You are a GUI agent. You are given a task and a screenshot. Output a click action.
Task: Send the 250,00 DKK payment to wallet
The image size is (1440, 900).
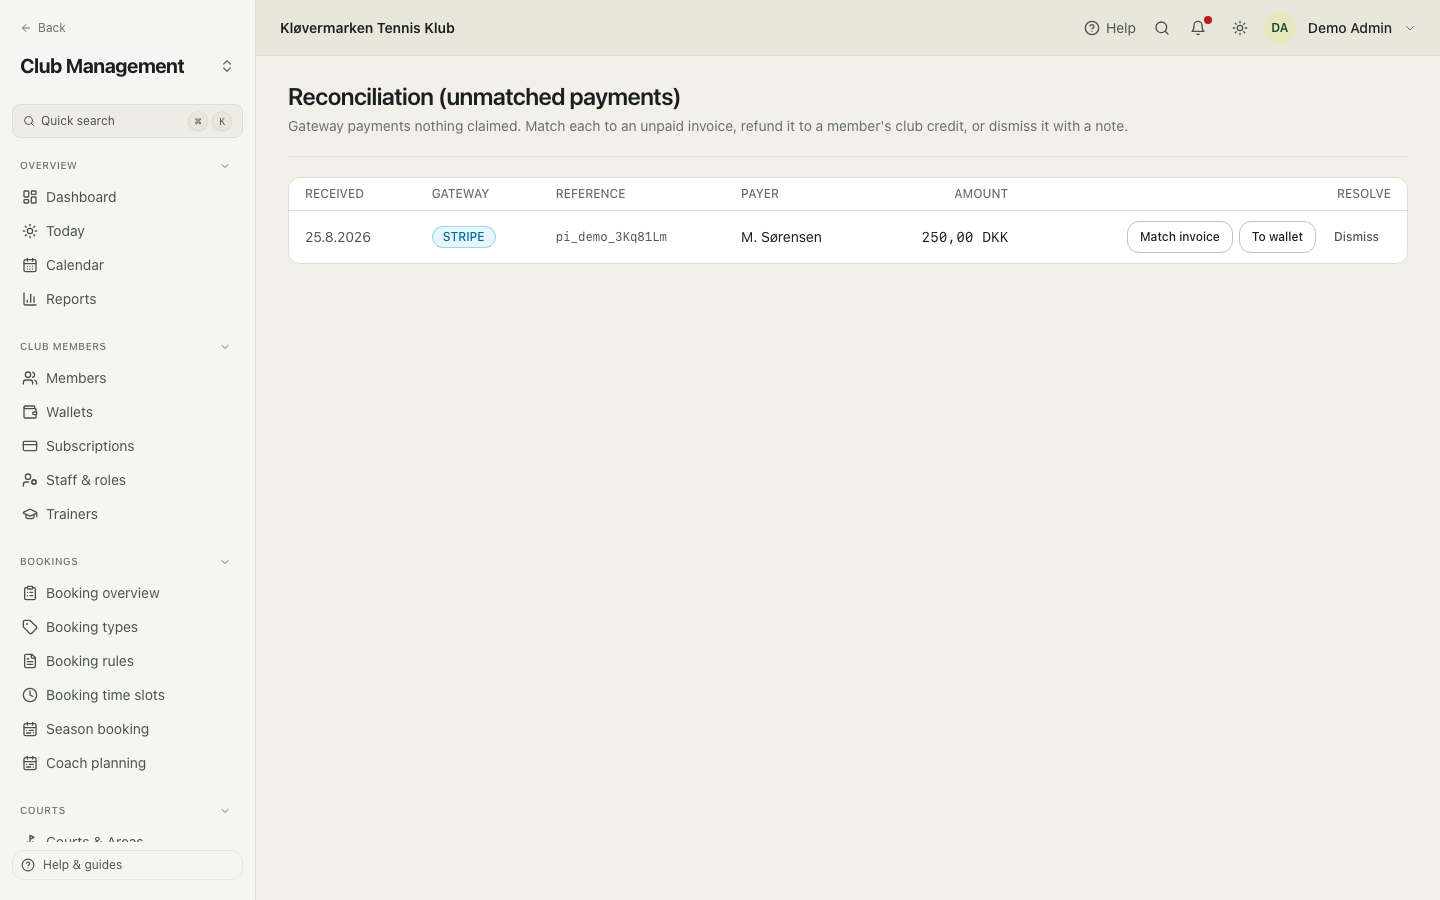(1277, 237)
